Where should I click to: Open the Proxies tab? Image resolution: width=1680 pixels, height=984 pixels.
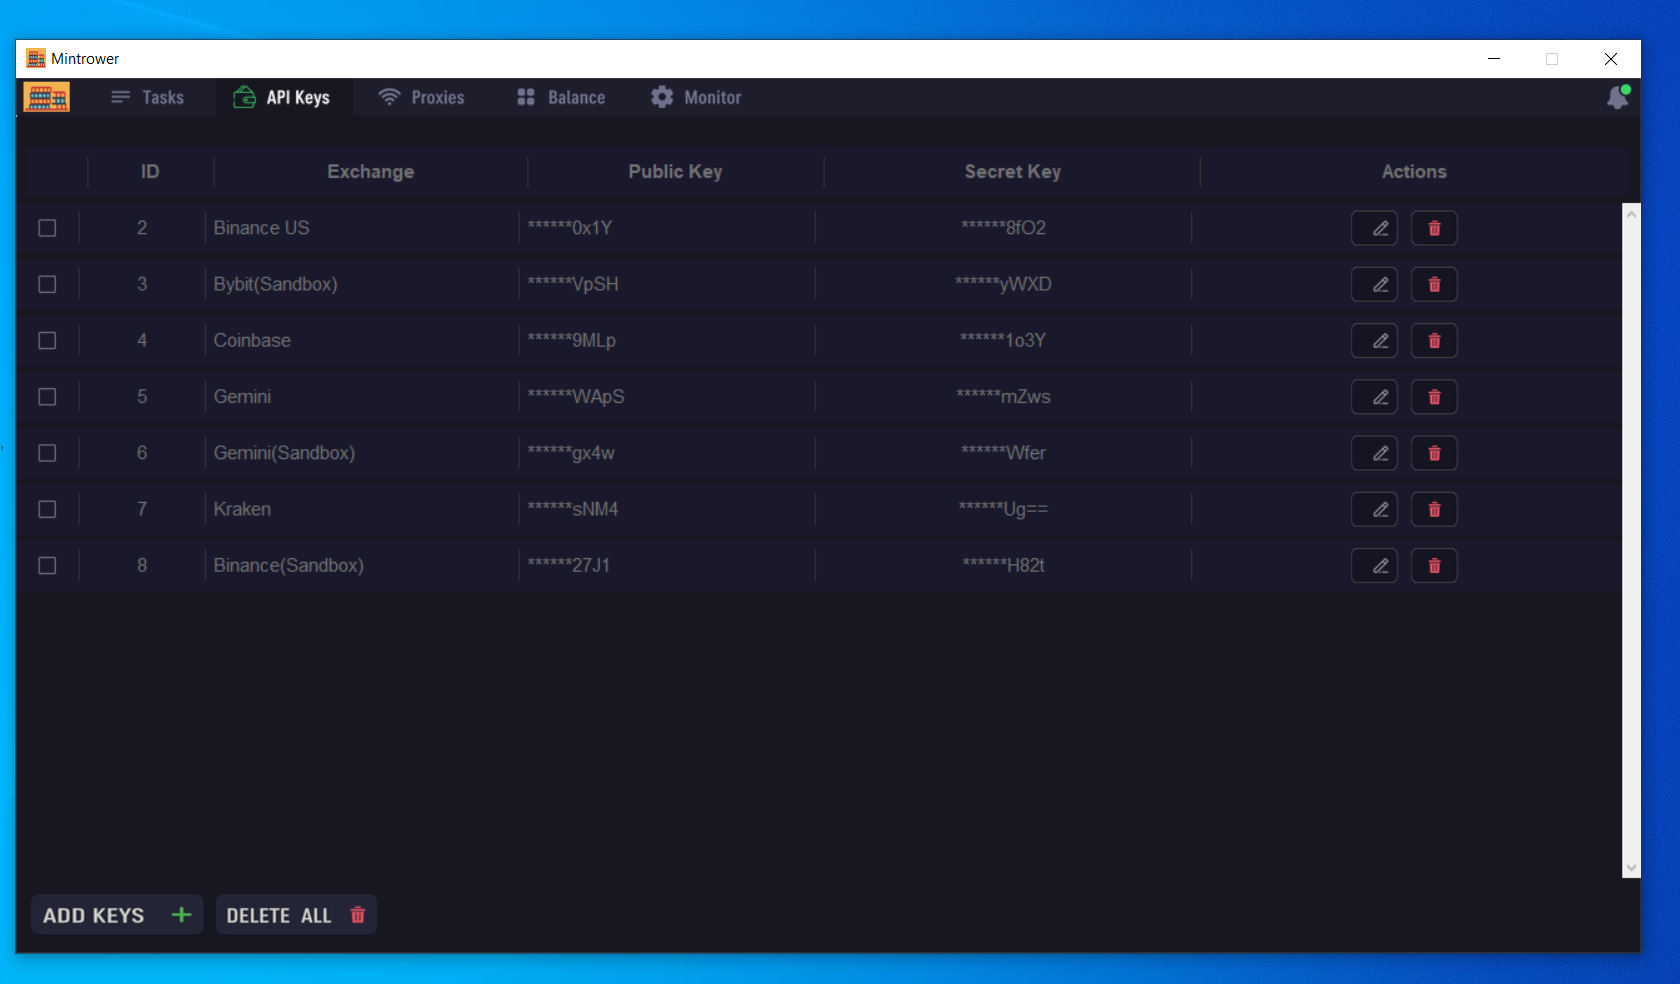pos(421,98)
